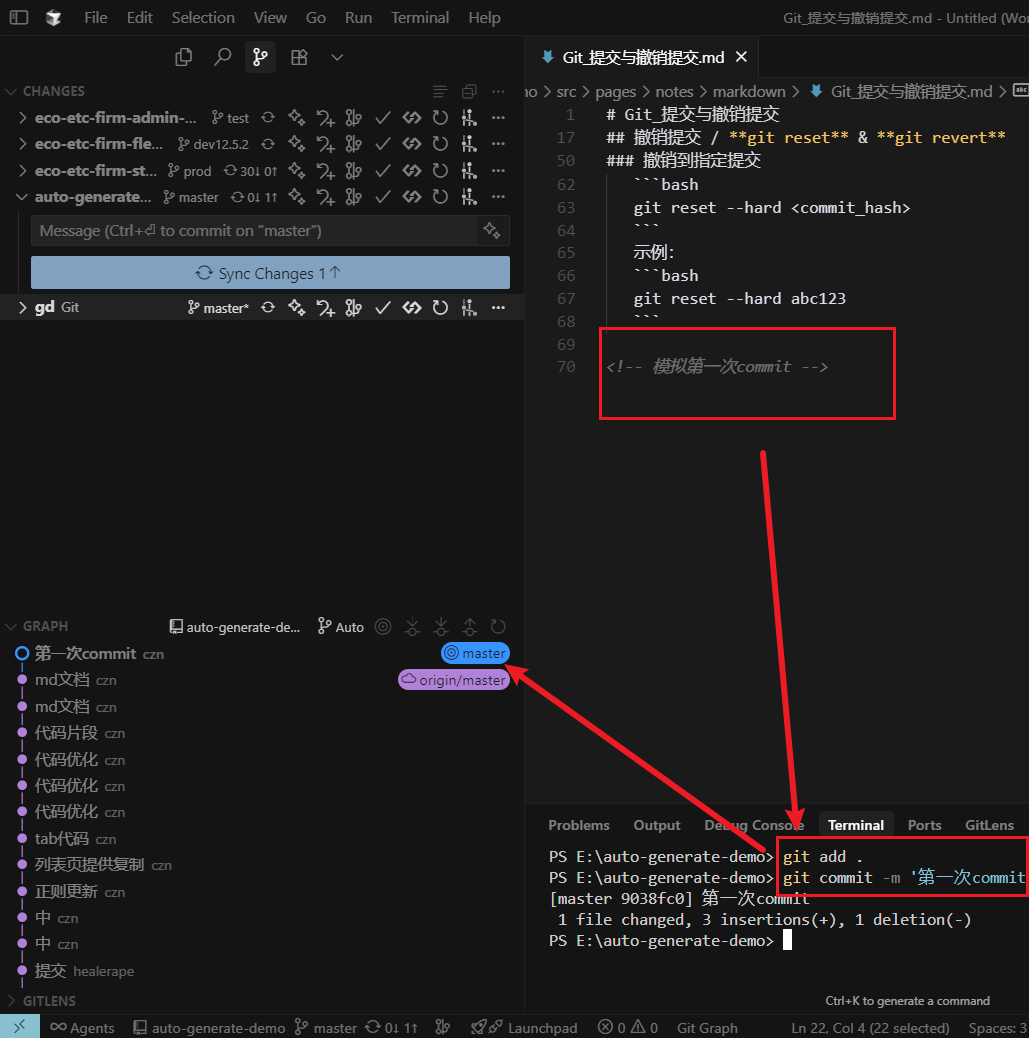Refresh the Graph panel
1029x1038 pixels.
click(x=498, y=627)
